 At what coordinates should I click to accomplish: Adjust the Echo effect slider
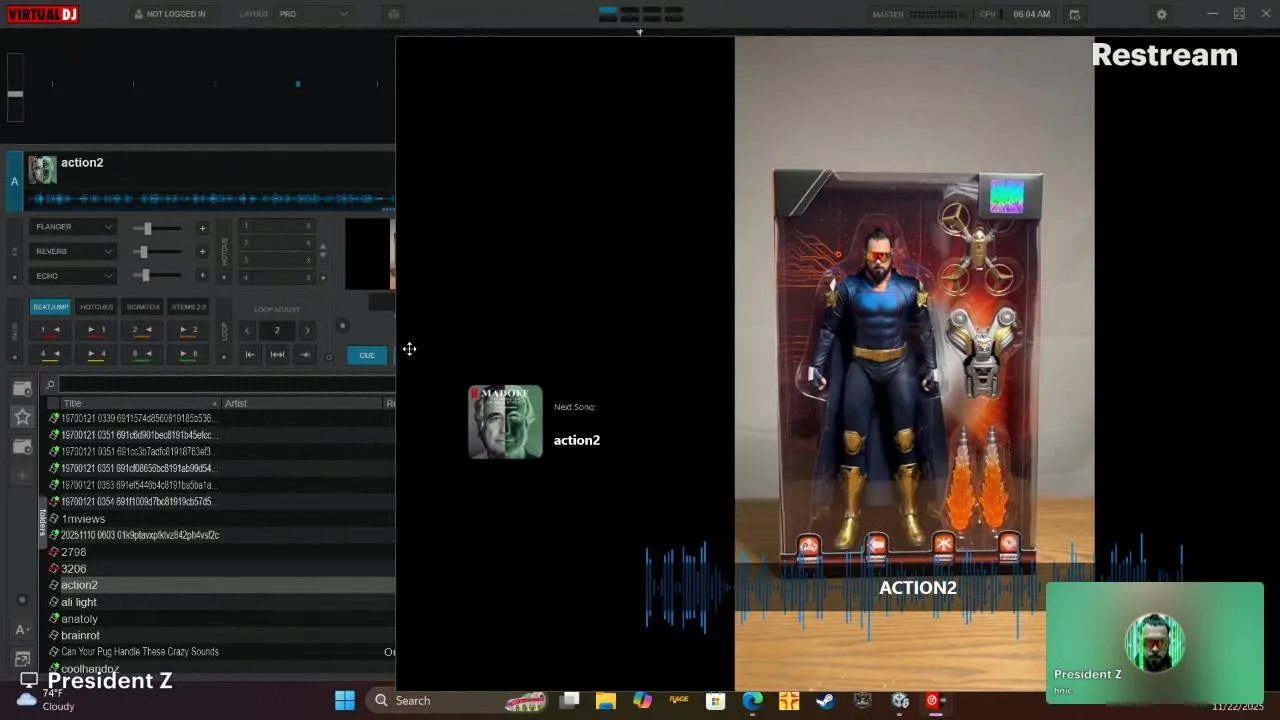click(158, 276)
